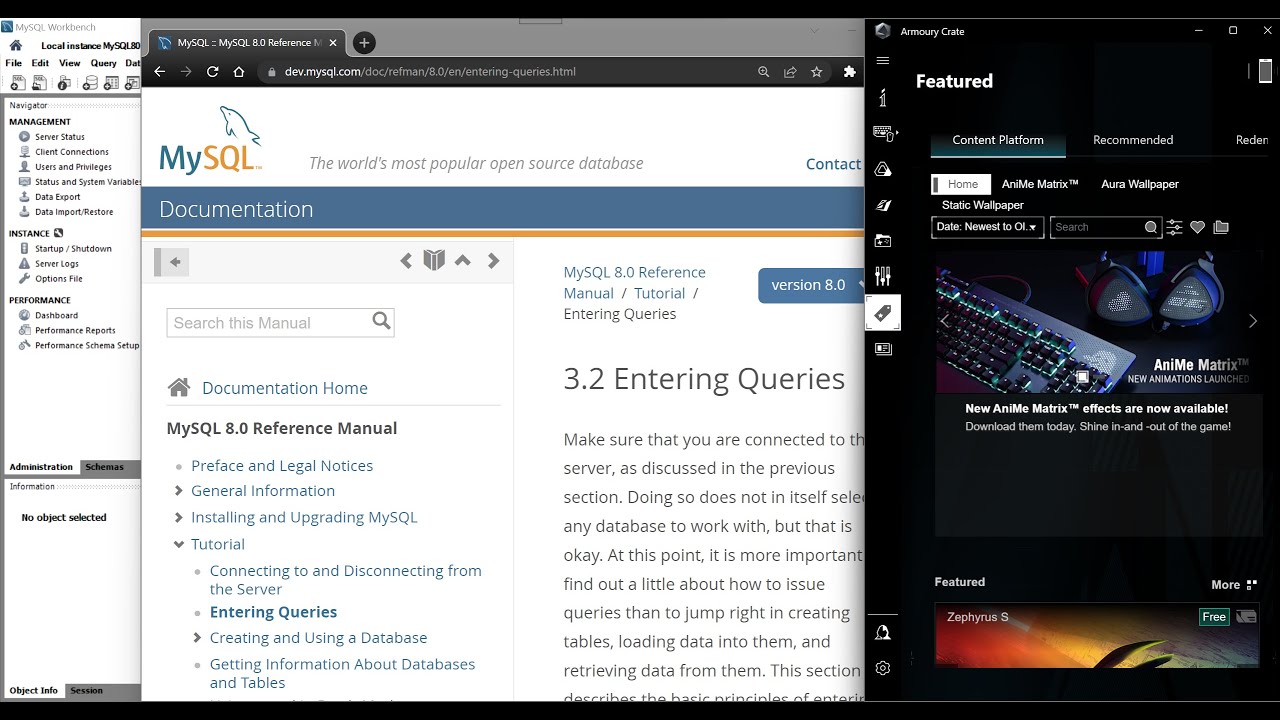Open the Game Library folder icon in Armoury Crate
Viewport: 1280px width, 720px height.
pos(883,241)
